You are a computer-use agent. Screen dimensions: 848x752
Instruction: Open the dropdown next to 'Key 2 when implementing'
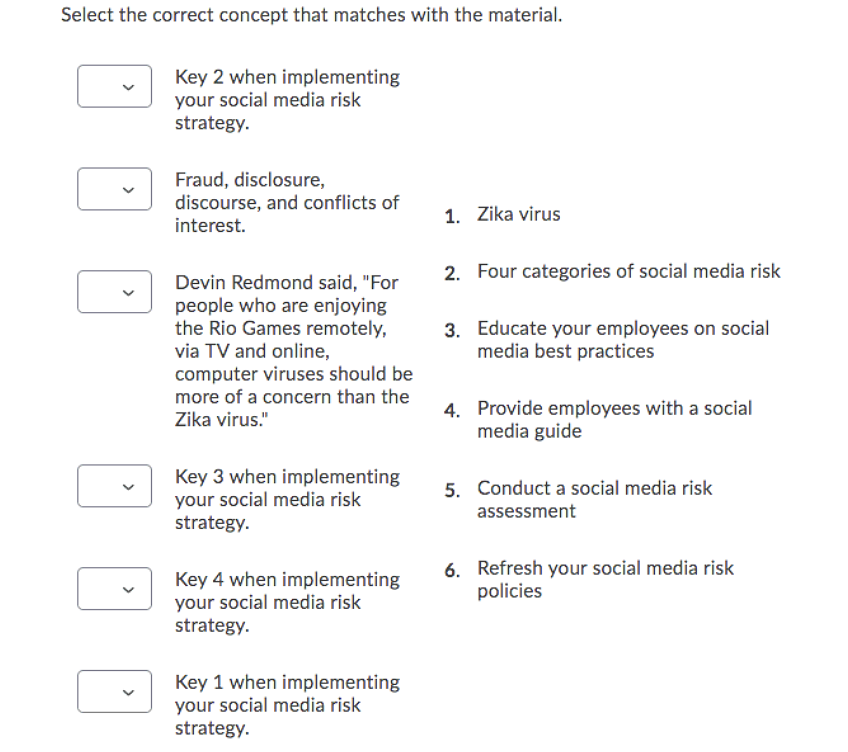(x=114, y=86)
